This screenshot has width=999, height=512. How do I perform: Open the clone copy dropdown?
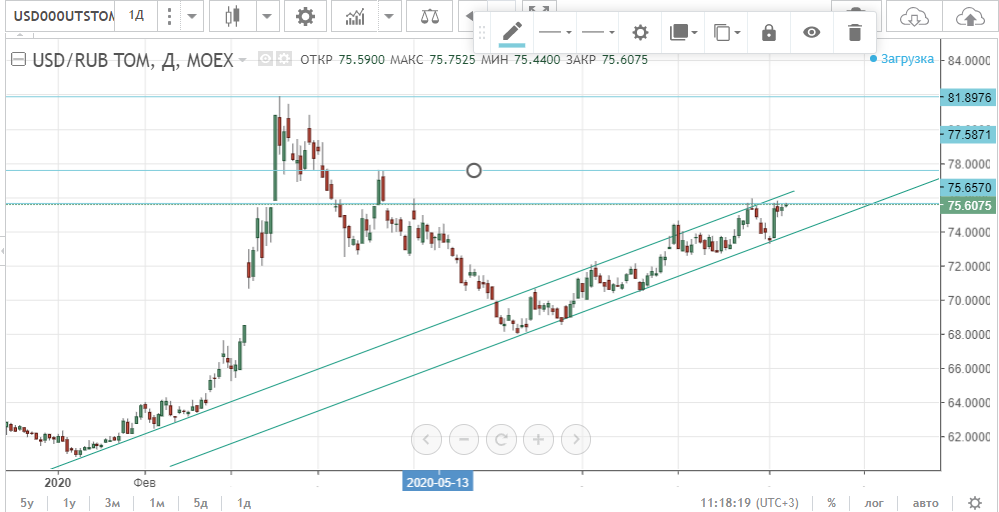726,32
